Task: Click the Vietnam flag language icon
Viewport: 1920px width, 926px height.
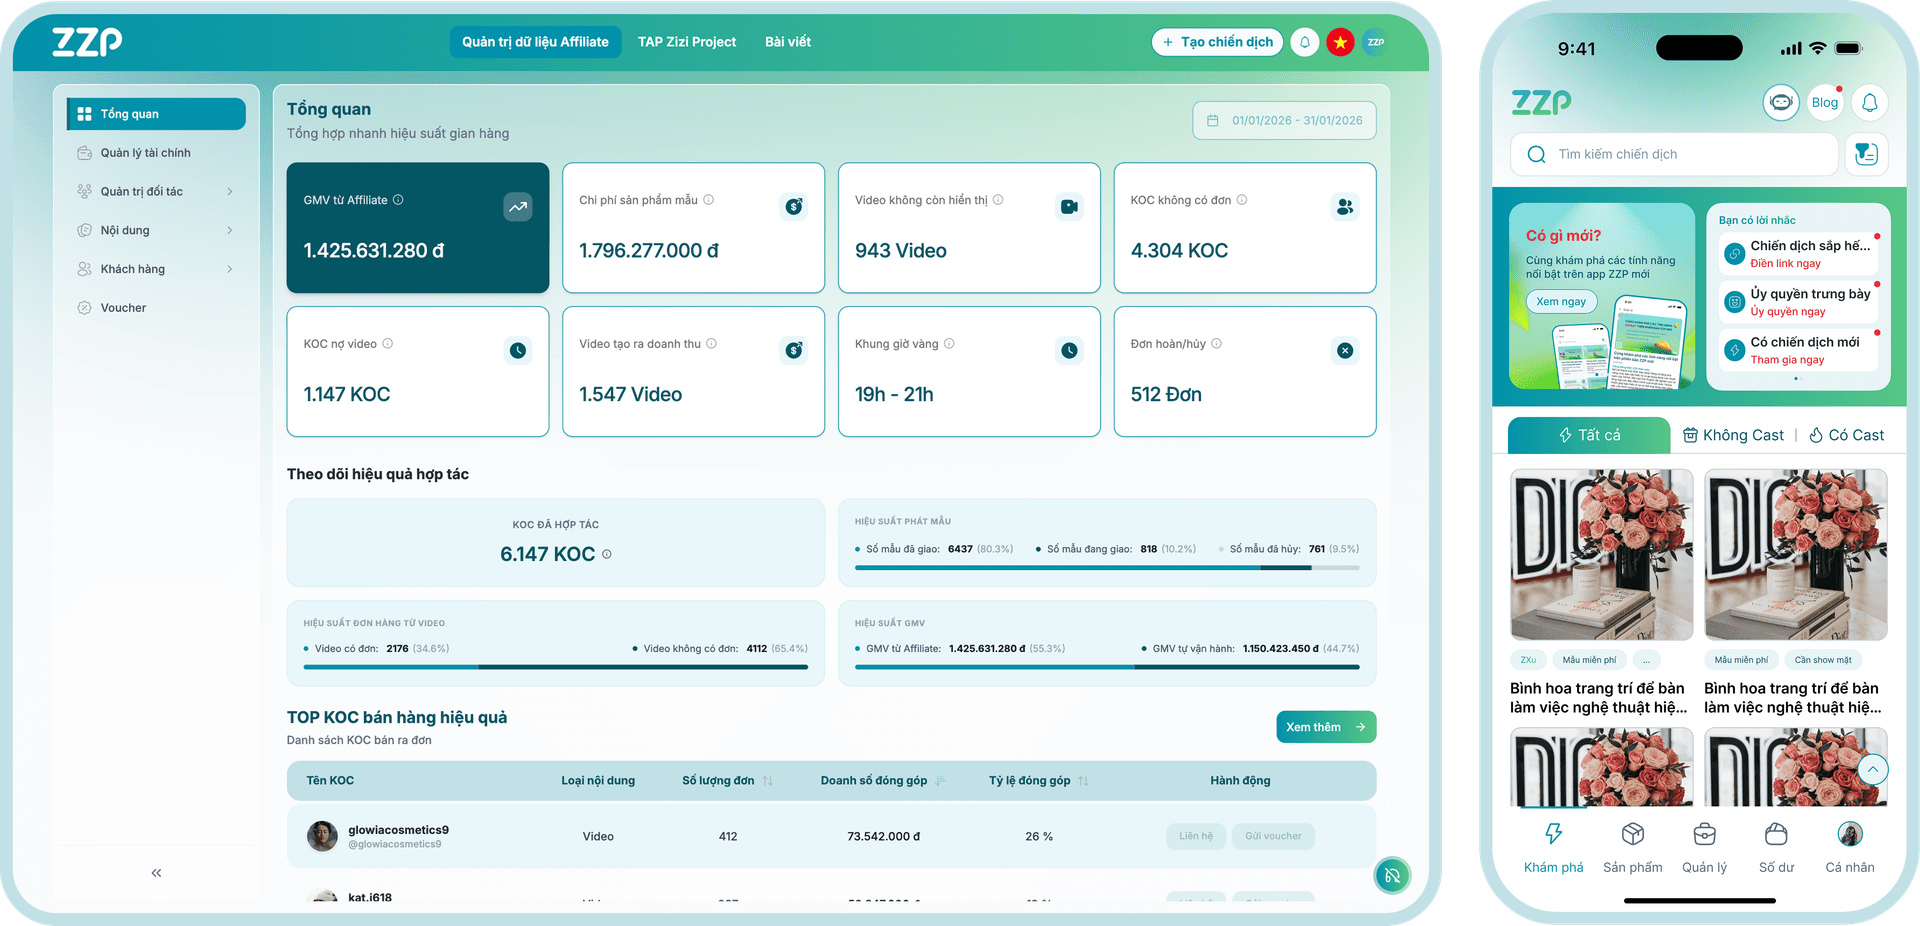Action: click(x=1340, y=42)
